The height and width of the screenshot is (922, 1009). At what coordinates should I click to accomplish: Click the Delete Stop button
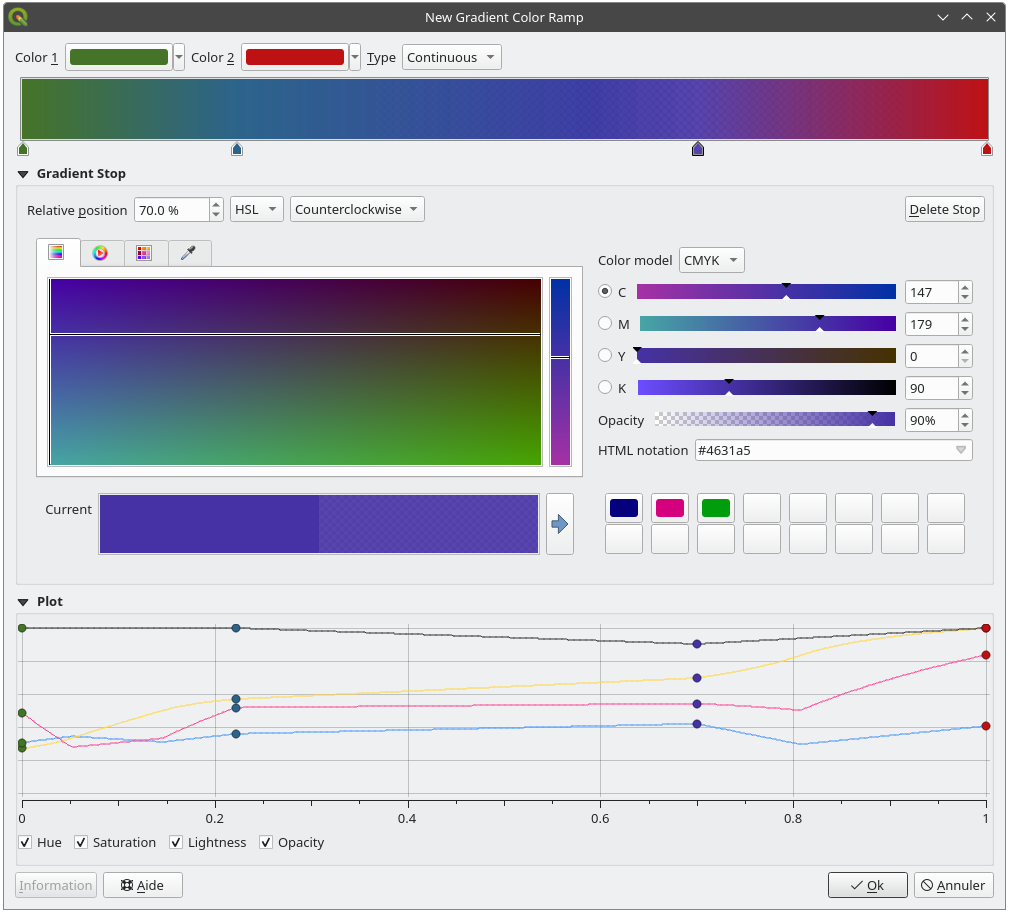pyautogui.click(x=944, y=209)
